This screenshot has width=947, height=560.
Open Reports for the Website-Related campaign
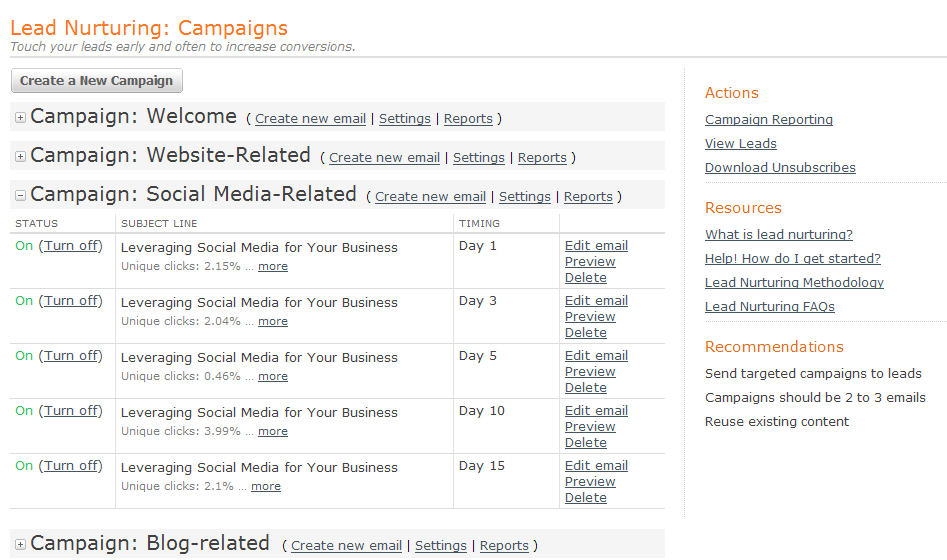[542, 158]
